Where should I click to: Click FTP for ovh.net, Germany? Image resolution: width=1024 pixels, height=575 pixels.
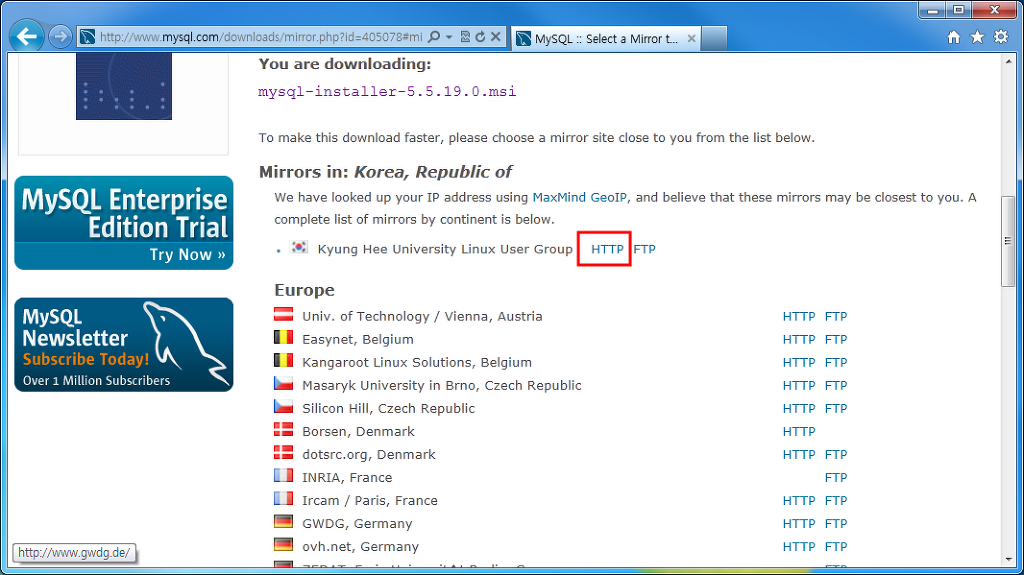[x=836, y=546]
